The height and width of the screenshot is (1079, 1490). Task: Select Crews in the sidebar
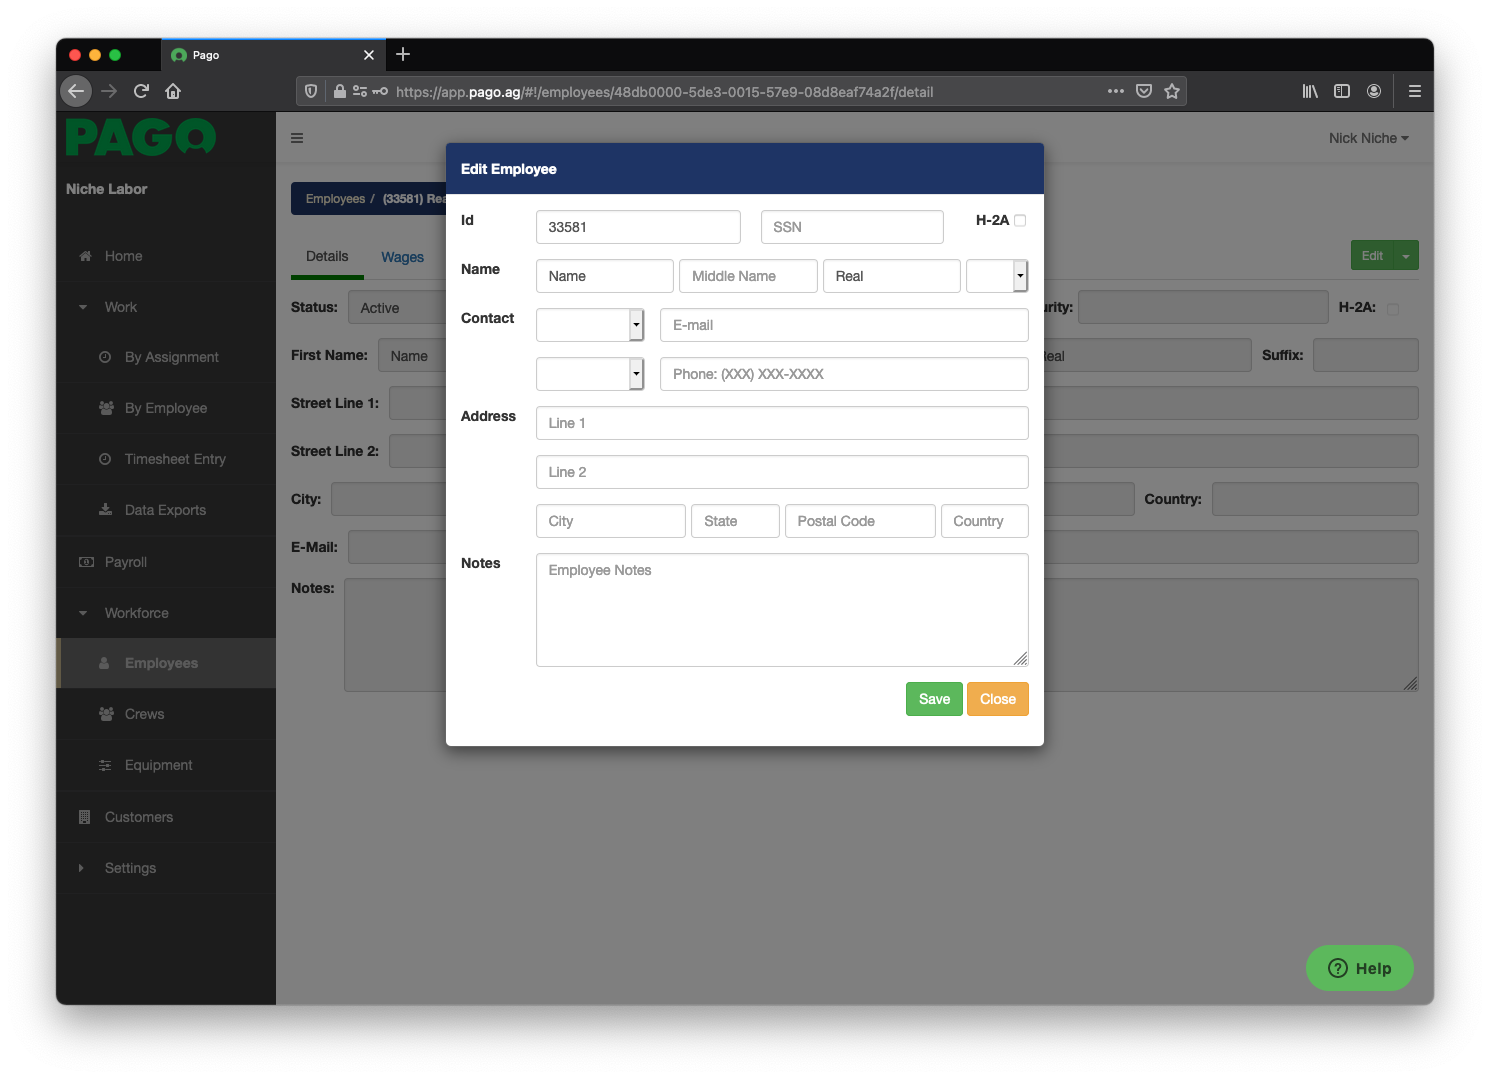(144, 714)
